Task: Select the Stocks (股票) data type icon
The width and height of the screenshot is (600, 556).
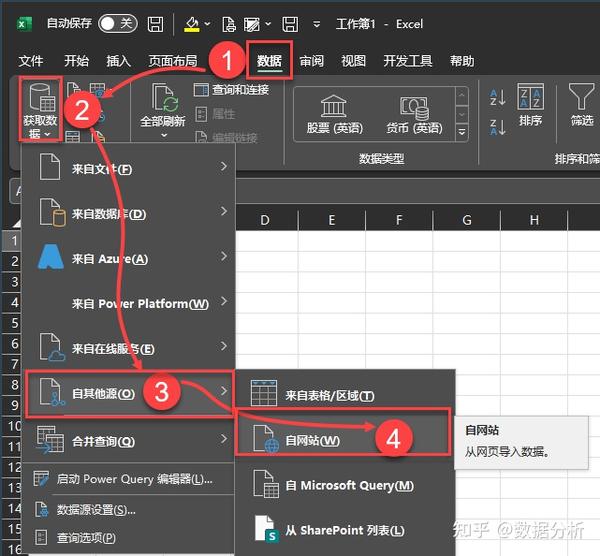Action: point(334,106)
